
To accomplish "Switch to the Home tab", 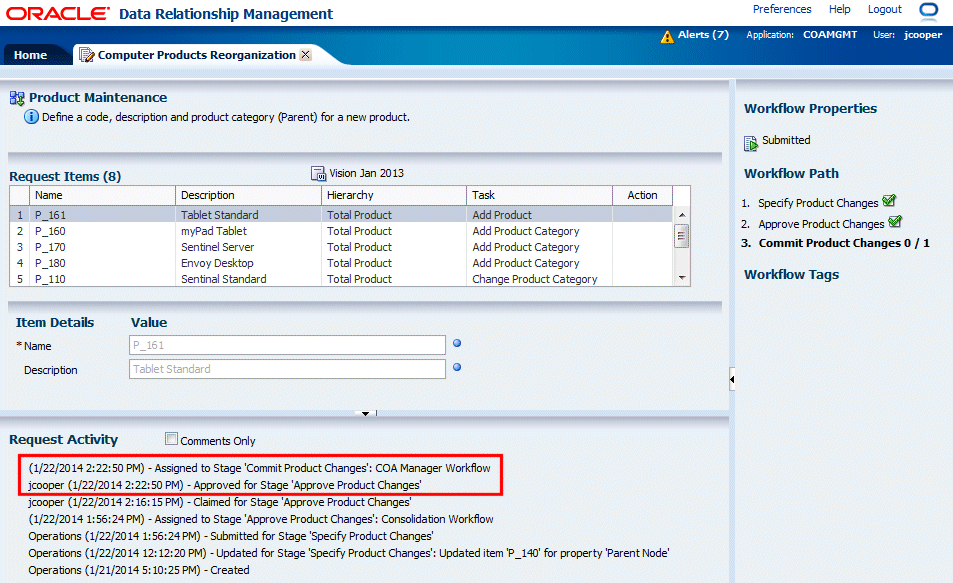I will pos(30,55).
